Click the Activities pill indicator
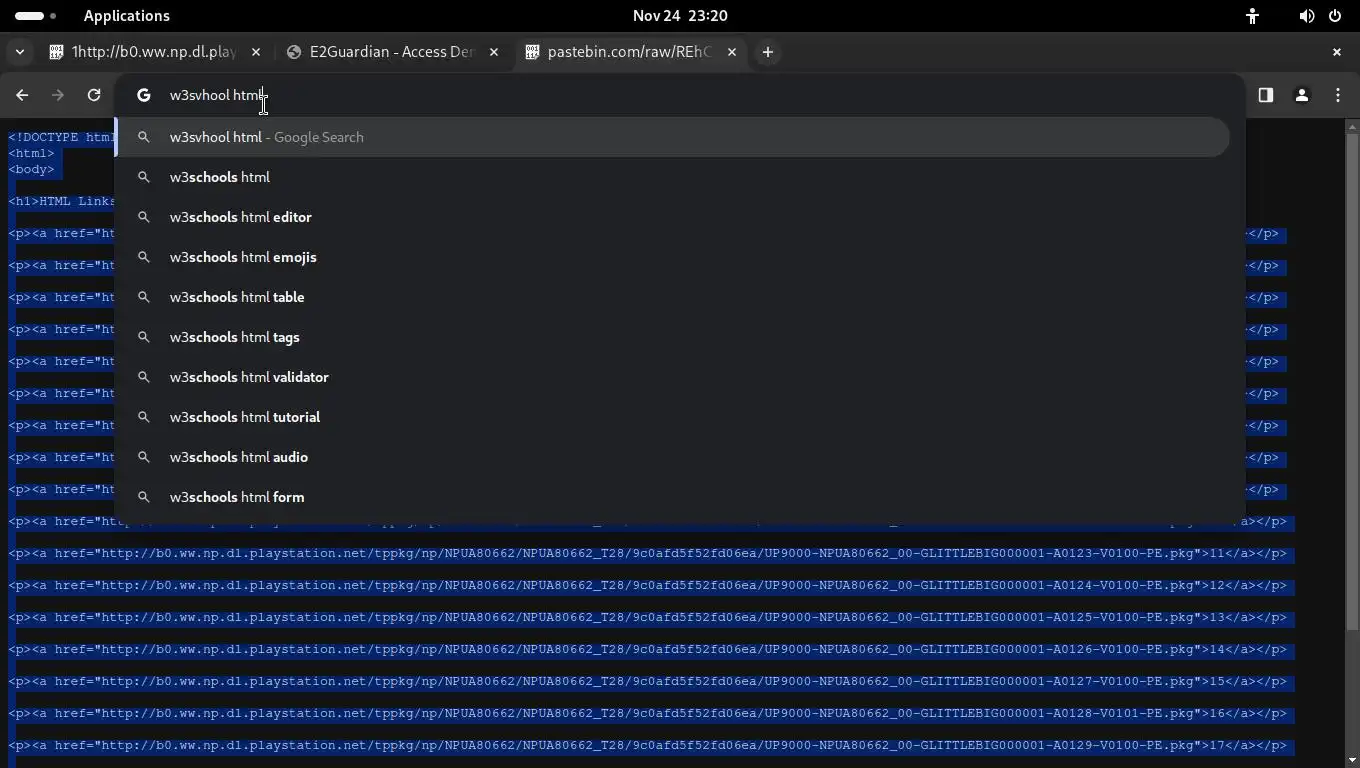The height and width of the screenshot is (768, 1360). (36, 16)
